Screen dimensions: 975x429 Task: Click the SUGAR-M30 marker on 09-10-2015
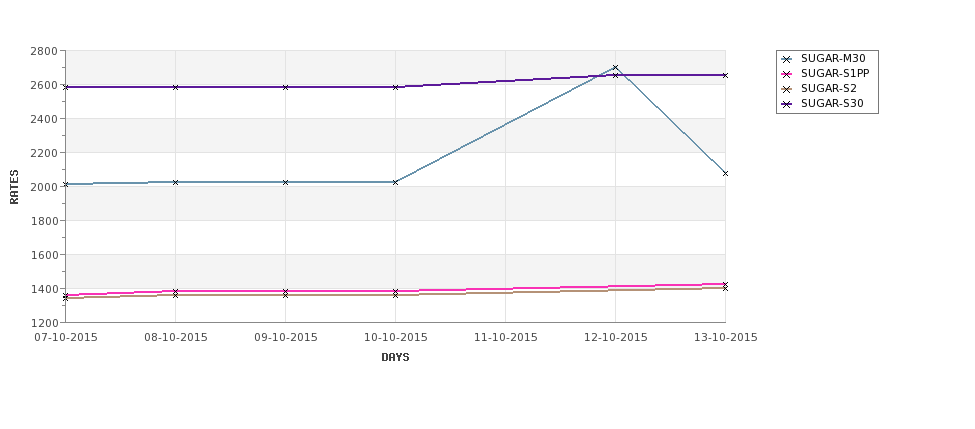click(x=285, y=182)
